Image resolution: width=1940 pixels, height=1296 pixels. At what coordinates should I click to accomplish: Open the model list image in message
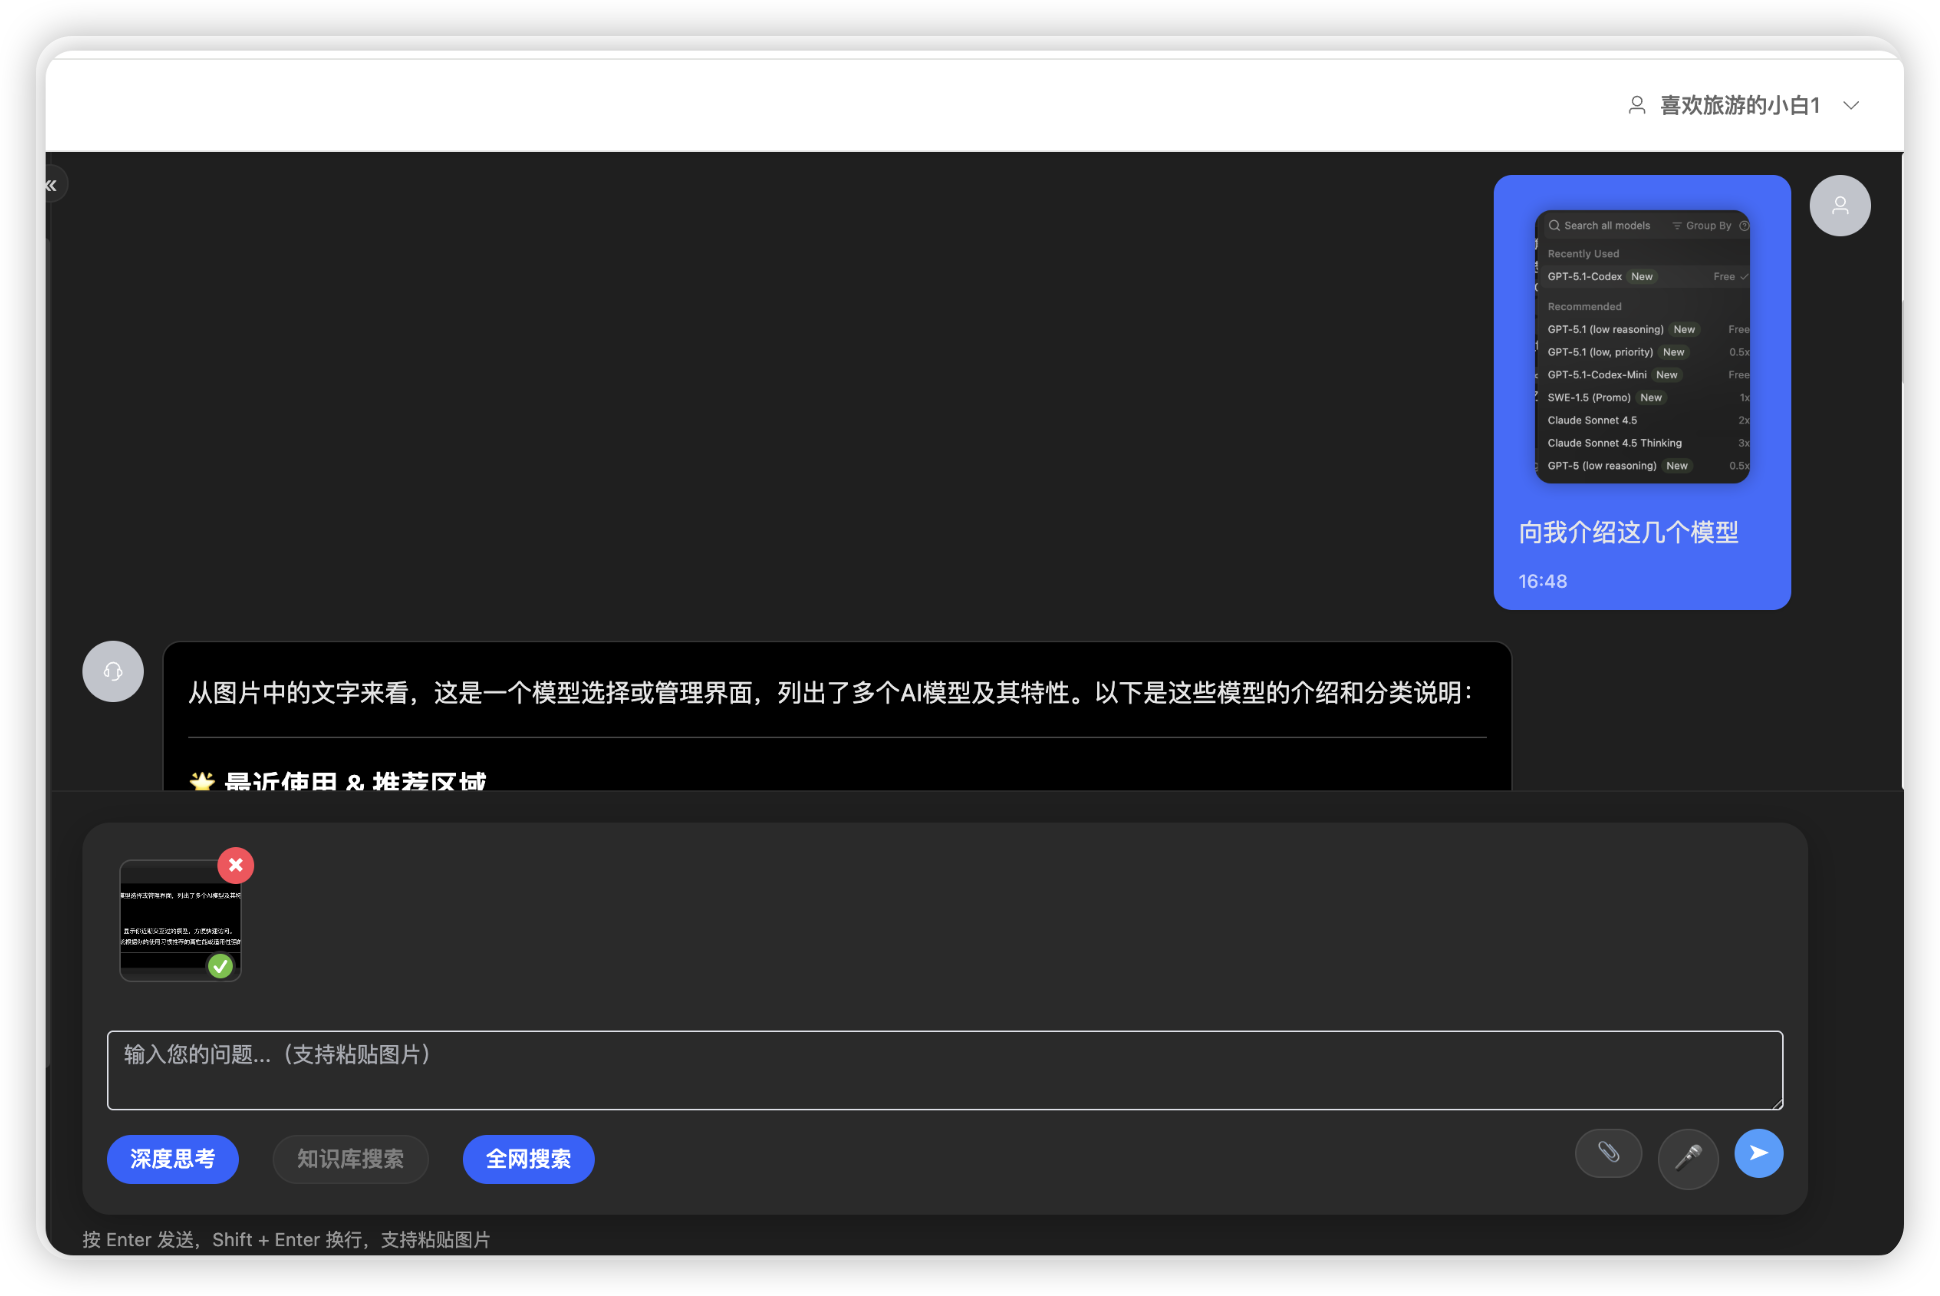(x=1642, y=346)
